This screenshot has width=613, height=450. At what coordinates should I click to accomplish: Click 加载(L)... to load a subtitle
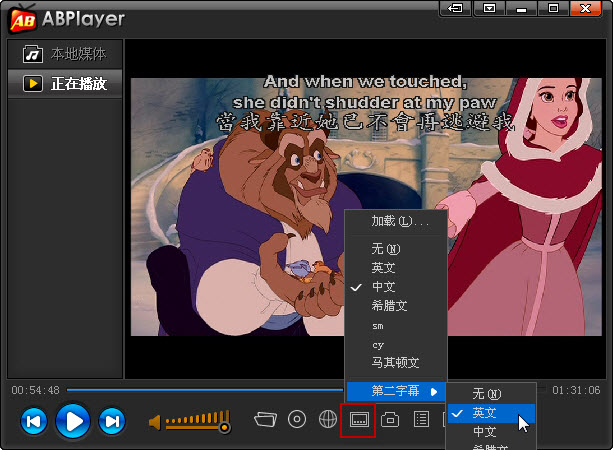pyautogui.click(x=400, y=221)
